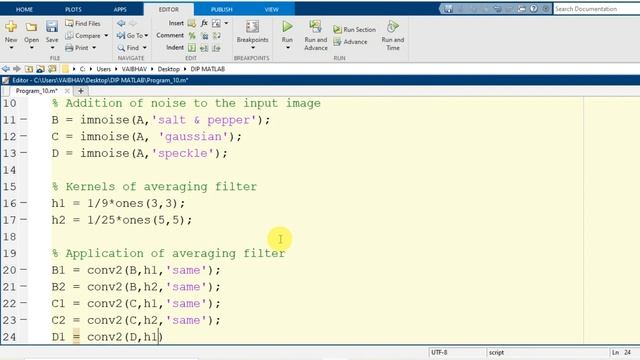Click the VAIBHAV folder in address path
Screen dimensions: 640x360
pyautogui.click(x=134, y=69)
